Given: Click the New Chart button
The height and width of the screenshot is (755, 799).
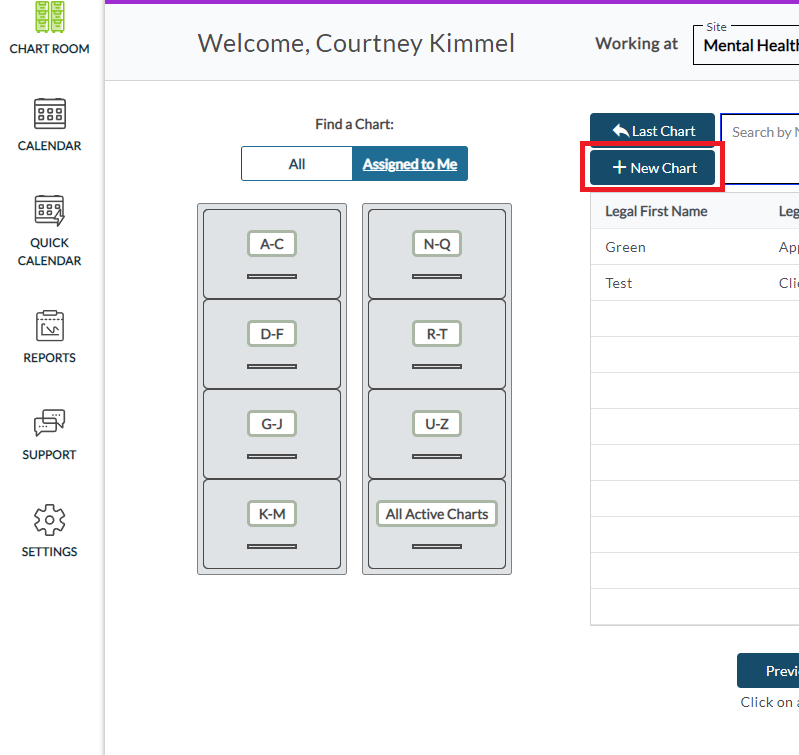Looking at the screenshot, I should coord(653,168).
